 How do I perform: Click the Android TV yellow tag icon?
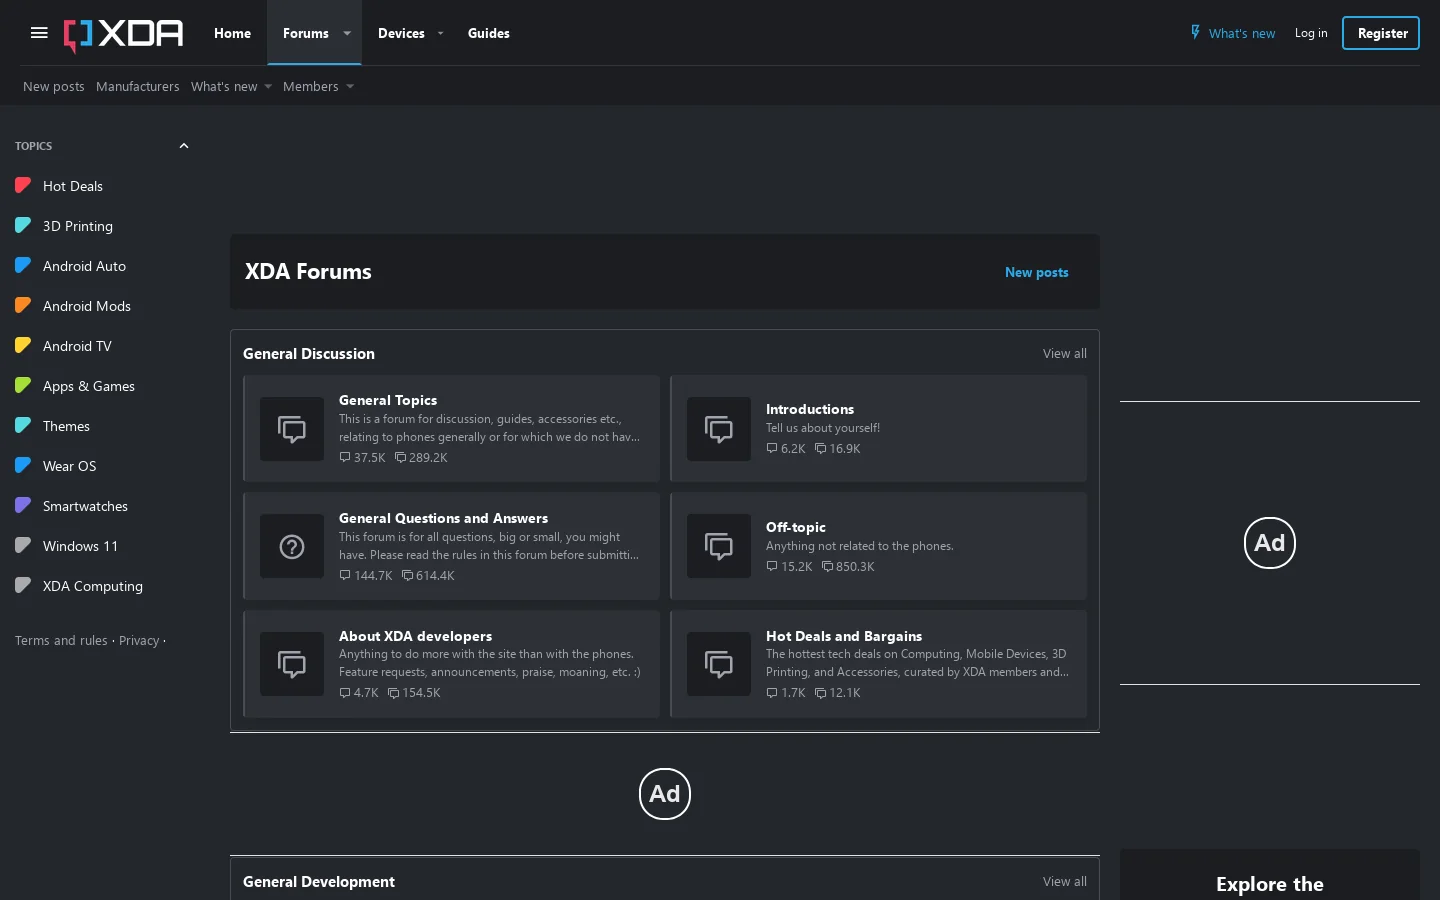23,345
